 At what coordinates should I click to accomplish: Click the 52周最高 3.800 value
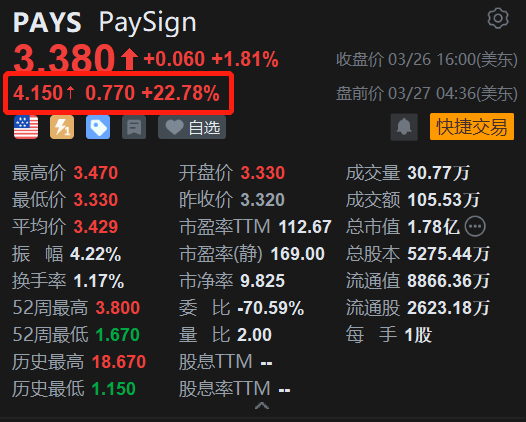point(118,308)
